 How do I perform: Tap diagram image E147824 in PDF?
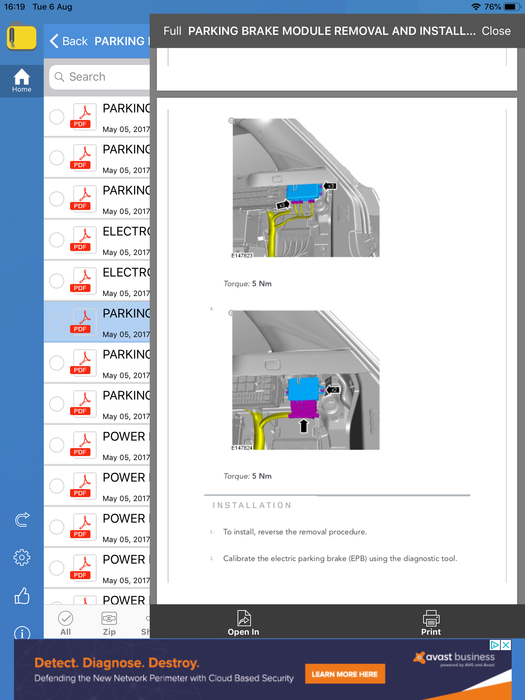click(x=306, y=380)
